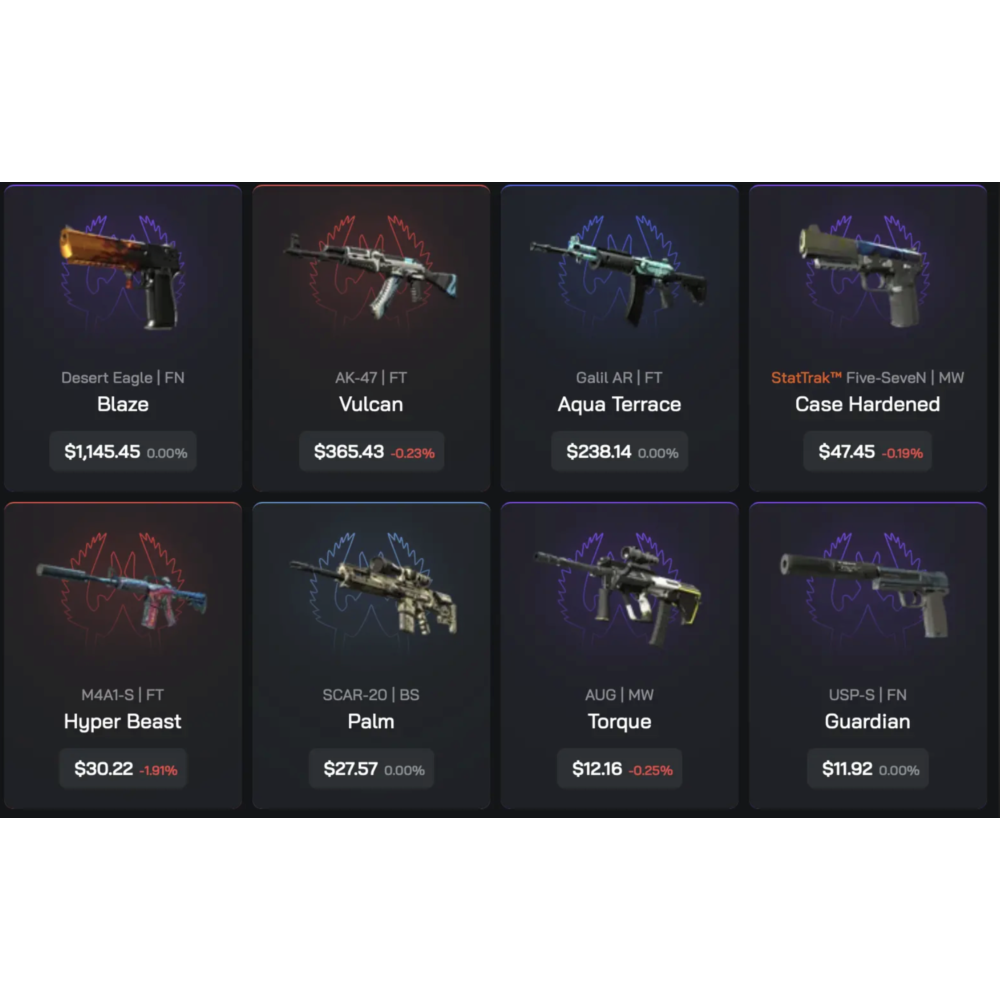Open the Vulcan skin title link
The height and width of the screenshot is (1000, 1000).
(371, 404)
